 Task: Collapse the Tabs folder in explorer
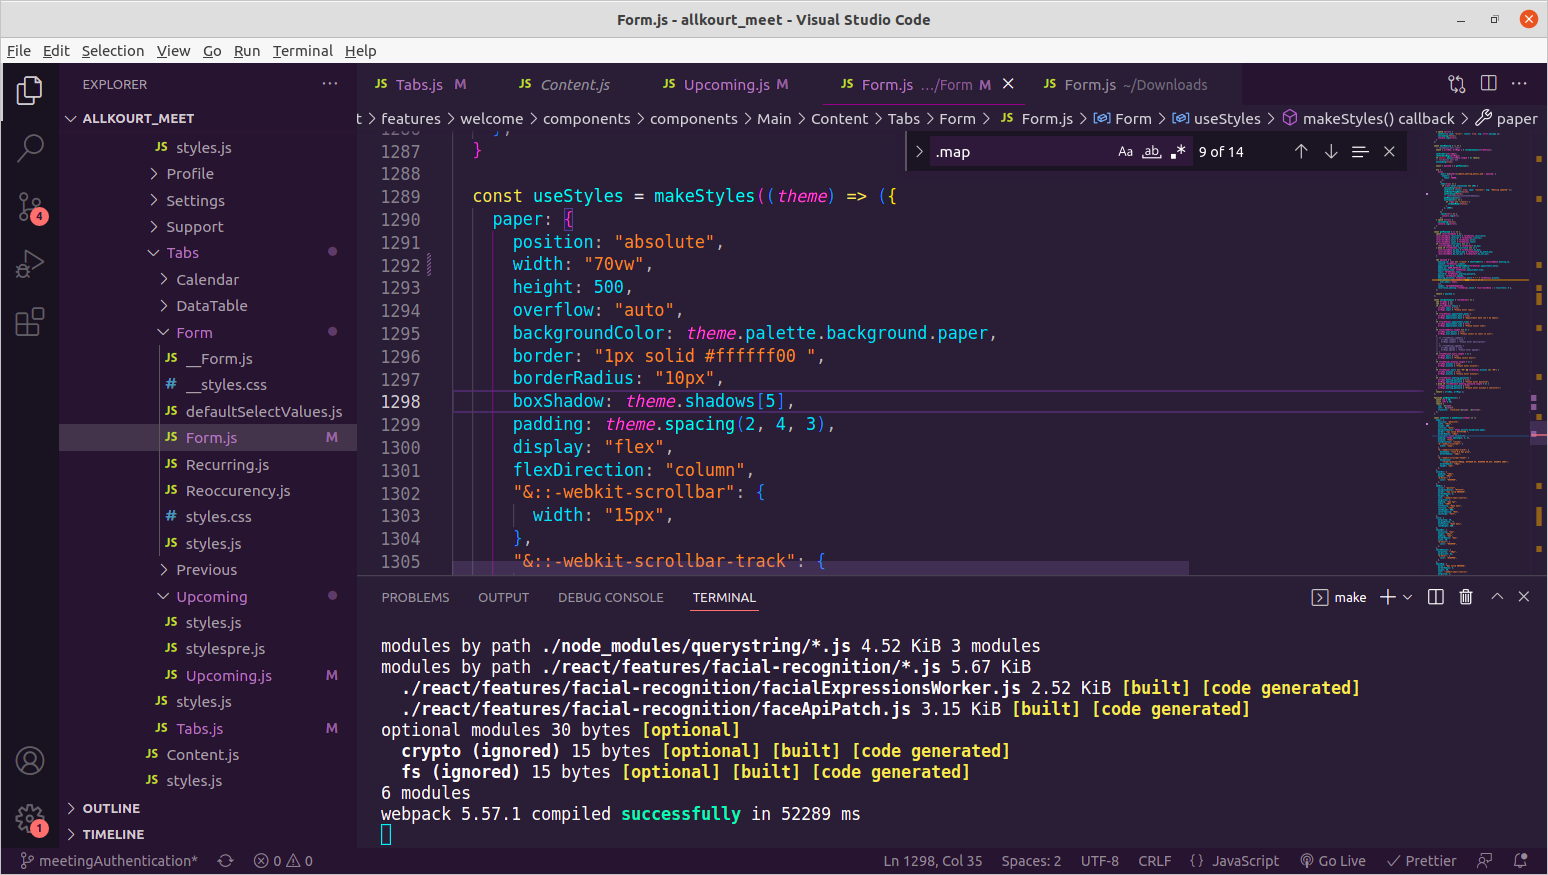tap(182, 253)
